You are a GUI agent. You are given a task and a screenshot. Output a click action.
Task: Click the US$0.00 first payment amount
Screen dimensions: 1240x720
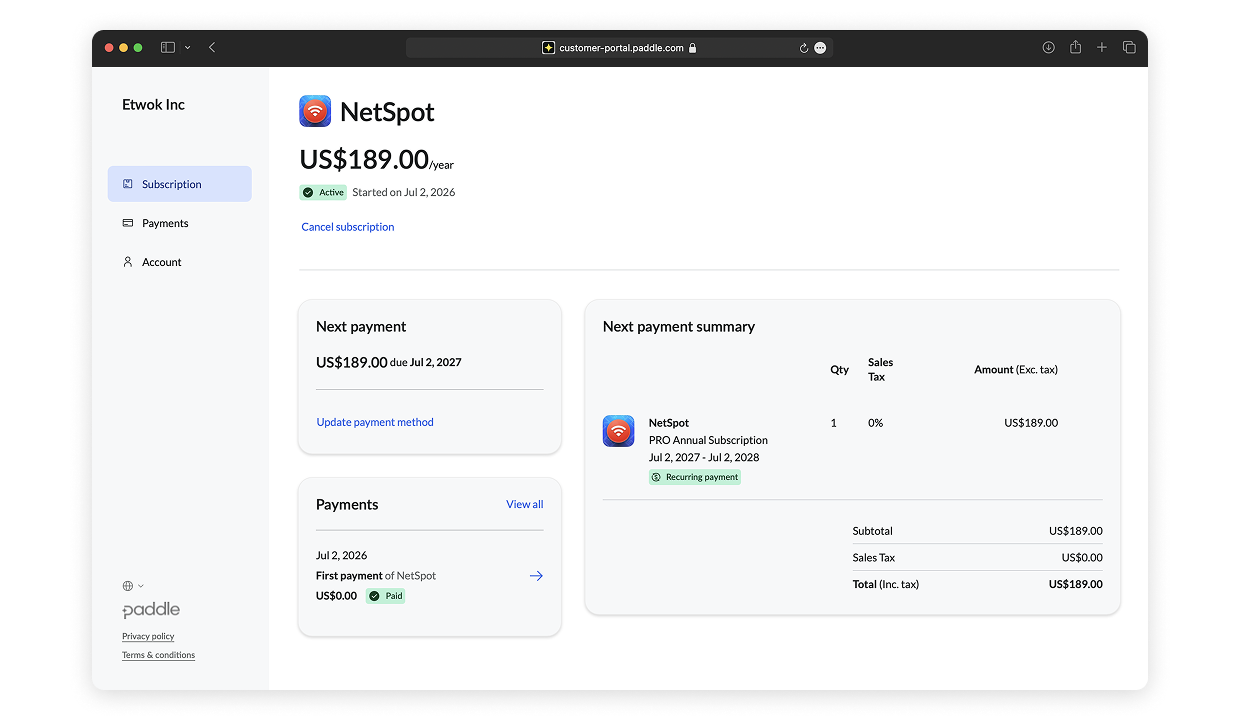(x=336, y=596)
